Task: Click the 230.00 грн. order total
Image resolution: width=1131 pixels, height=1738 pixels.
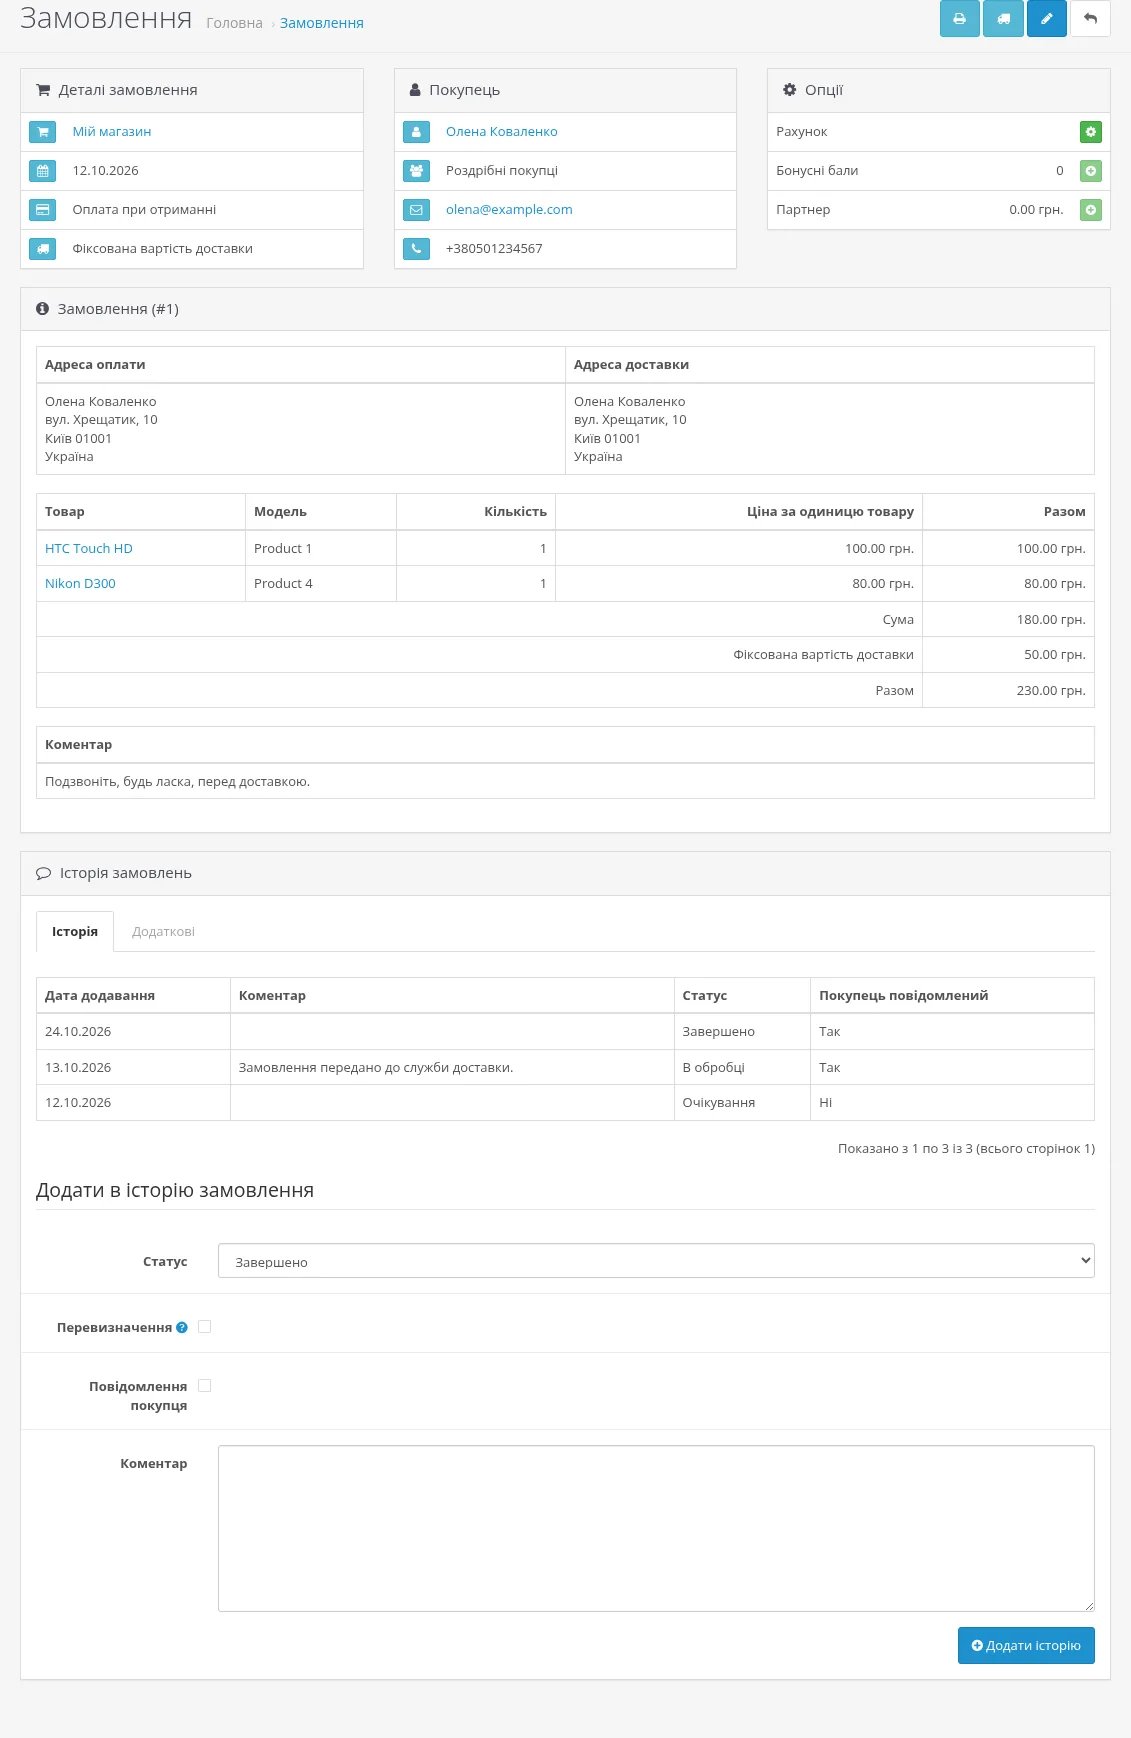Action: (x=1051, y=691)
